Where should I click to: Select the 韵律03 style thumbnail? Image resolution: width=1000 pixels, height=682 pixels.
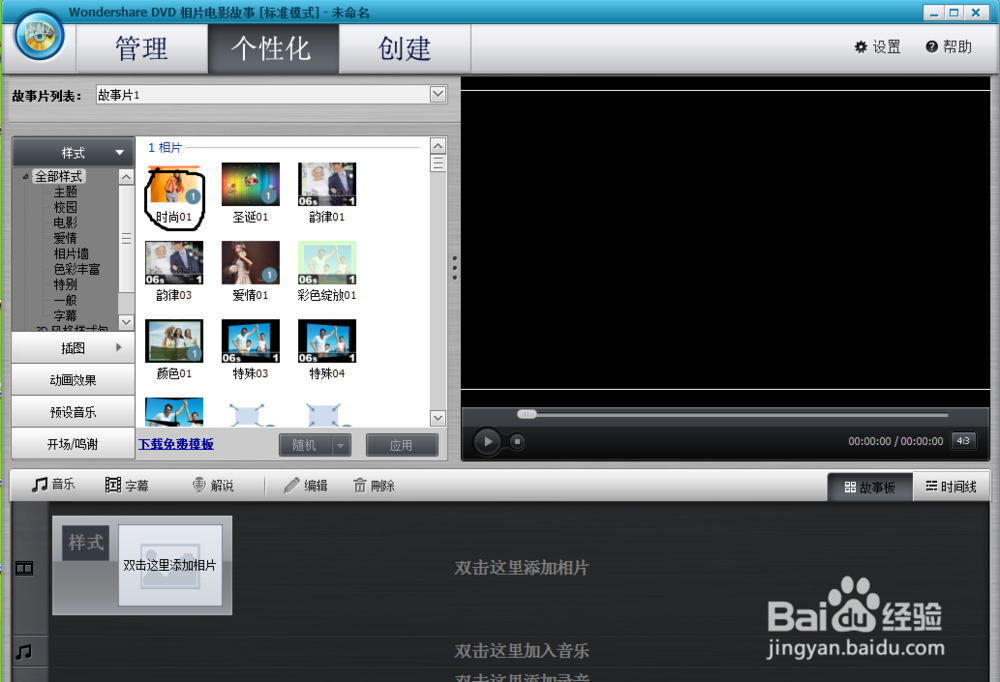tap(174, 263)
